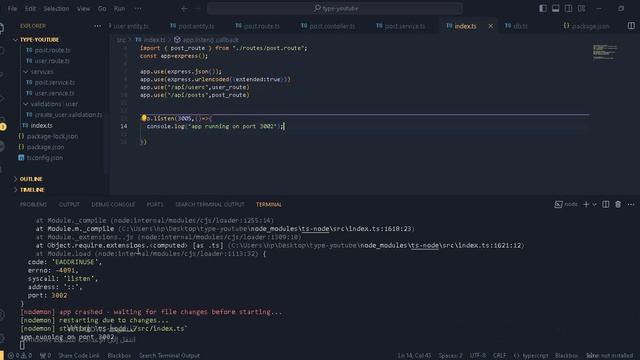Close the index.ts editor tab
This screenshot has height=360, width=640.
(491, 26)
